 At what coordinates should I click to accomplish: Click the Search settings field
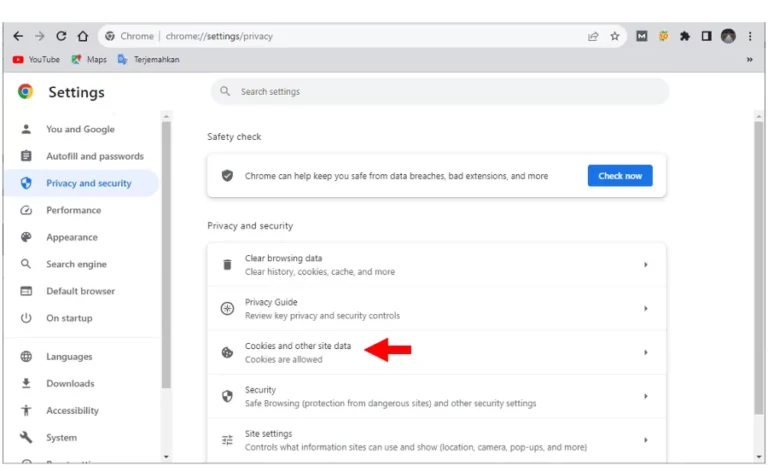tap(439, 92)
